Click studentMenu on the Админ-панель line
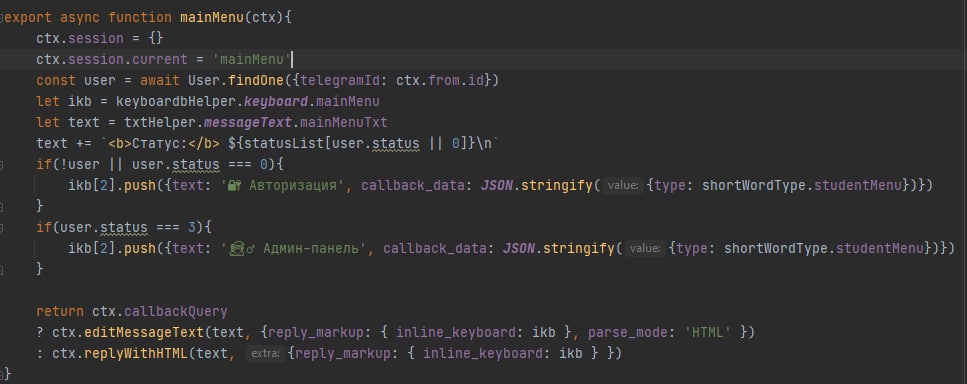Viewport: 967px width, 384px height. click(881, 248)
